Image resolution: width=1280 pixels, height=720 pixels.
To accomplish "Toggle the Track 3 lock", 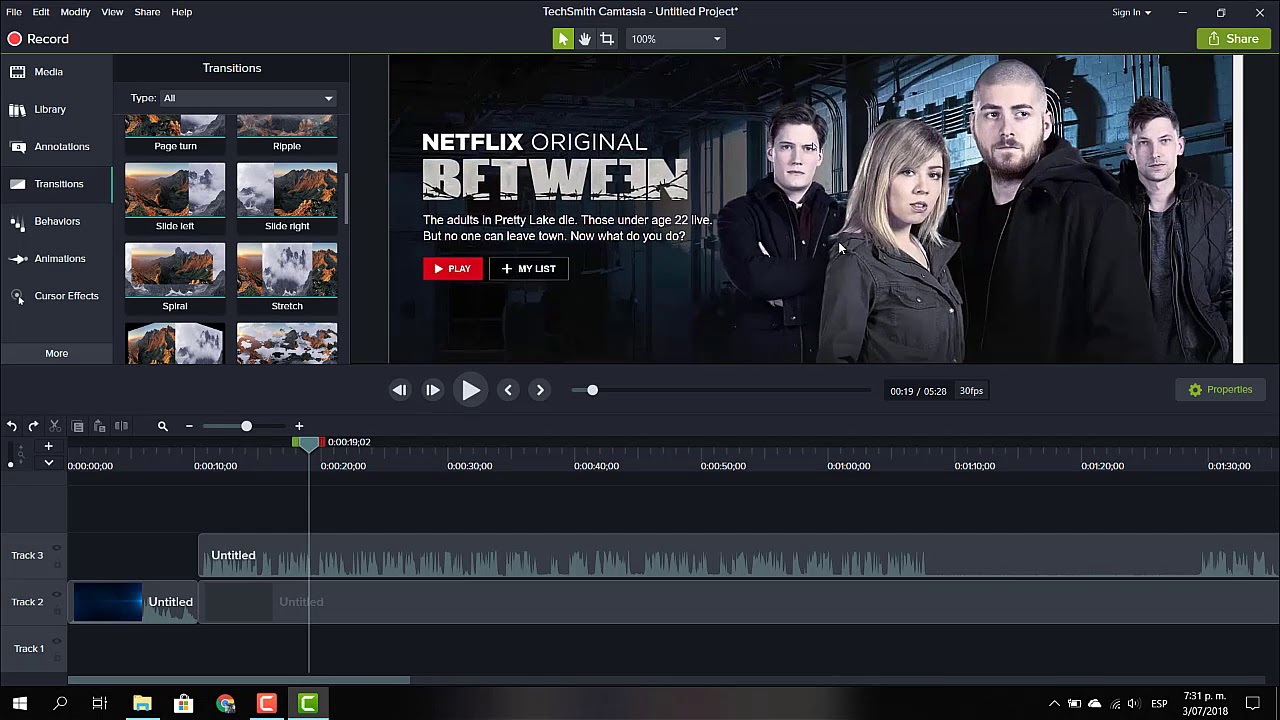I will click(x=56, y=563).
